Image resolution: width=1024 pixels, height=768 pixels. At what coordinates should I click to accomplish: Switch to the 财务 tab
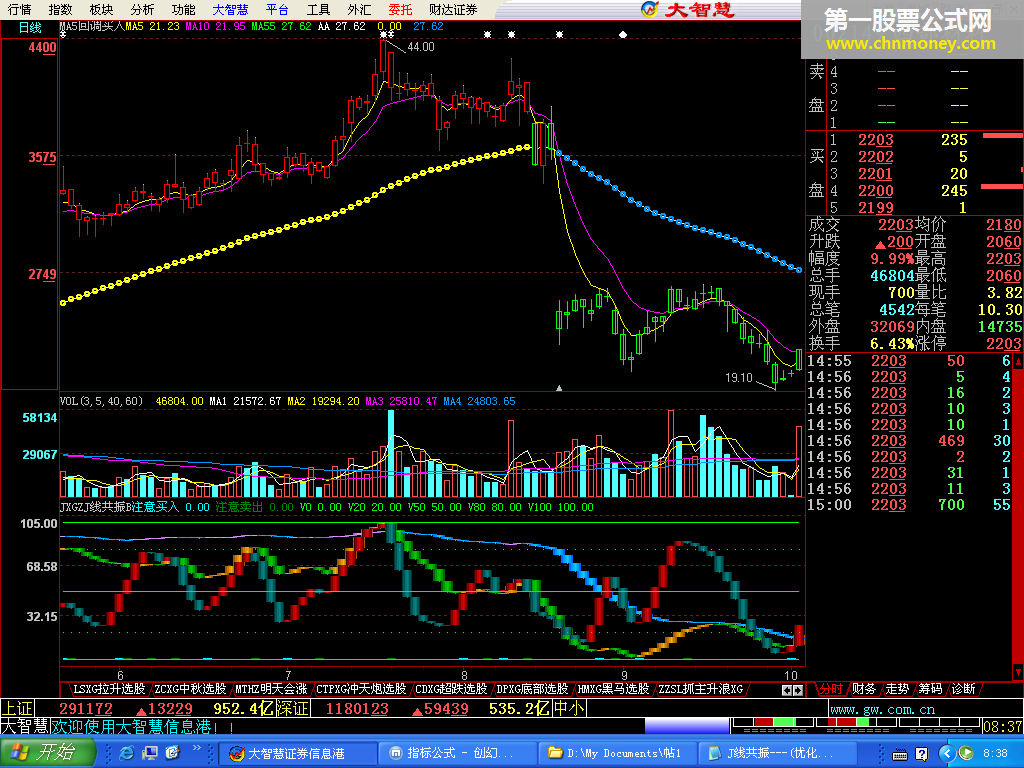[863, 689]
